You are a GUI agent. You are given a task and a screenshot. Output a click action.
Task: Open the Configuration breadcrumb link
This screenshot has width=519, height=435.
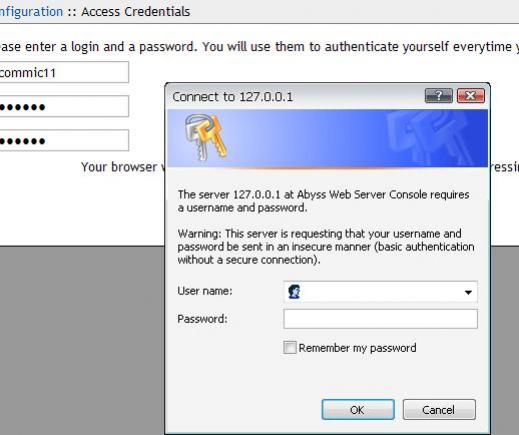[31, 12]
